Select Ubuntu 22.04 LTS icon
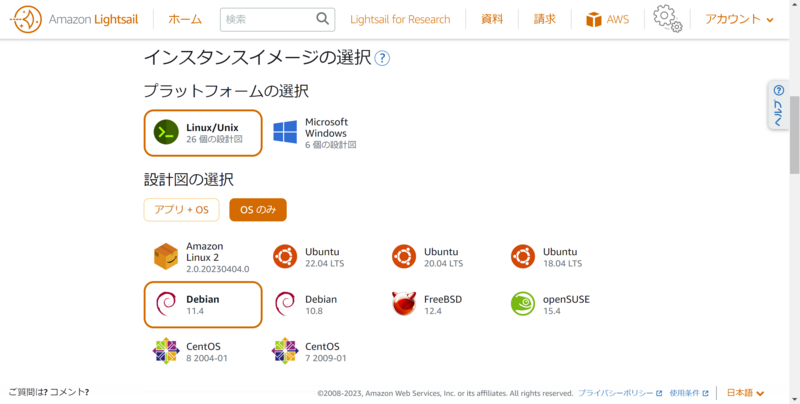800x404 pixels. 285,257
